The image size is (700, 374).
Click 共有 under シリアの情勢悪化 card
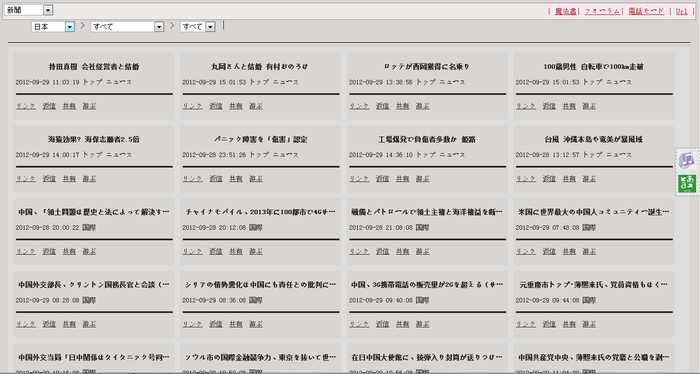pyautogui.click(x=236, y=324)
